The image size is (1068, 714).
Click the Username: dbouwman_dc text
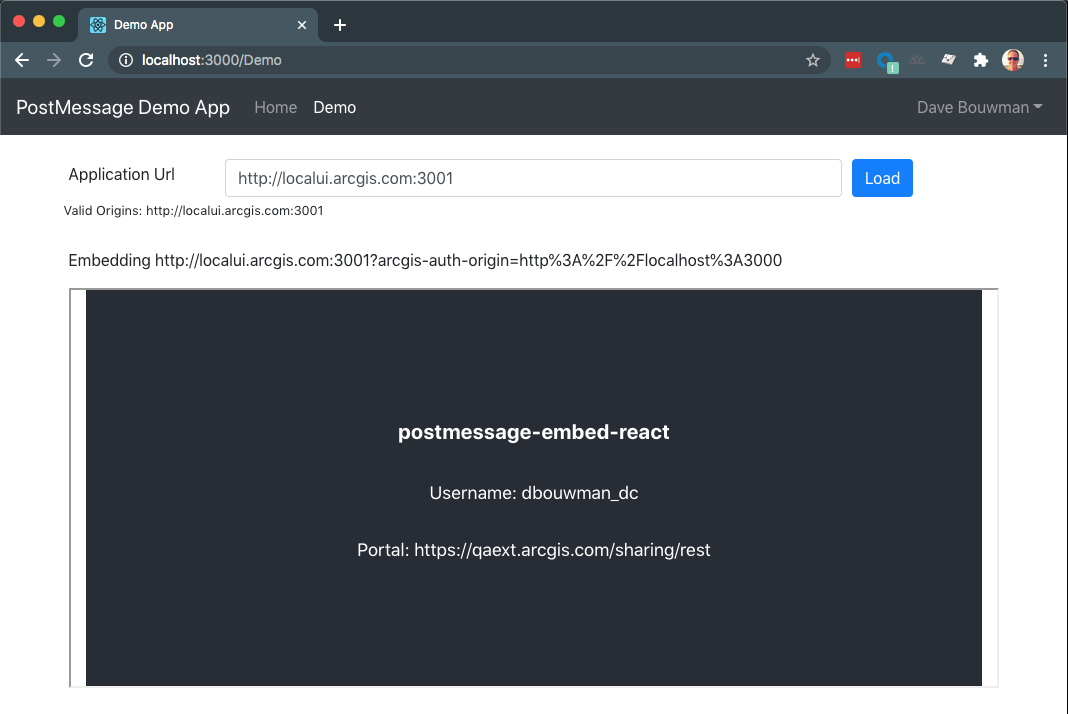534,493
